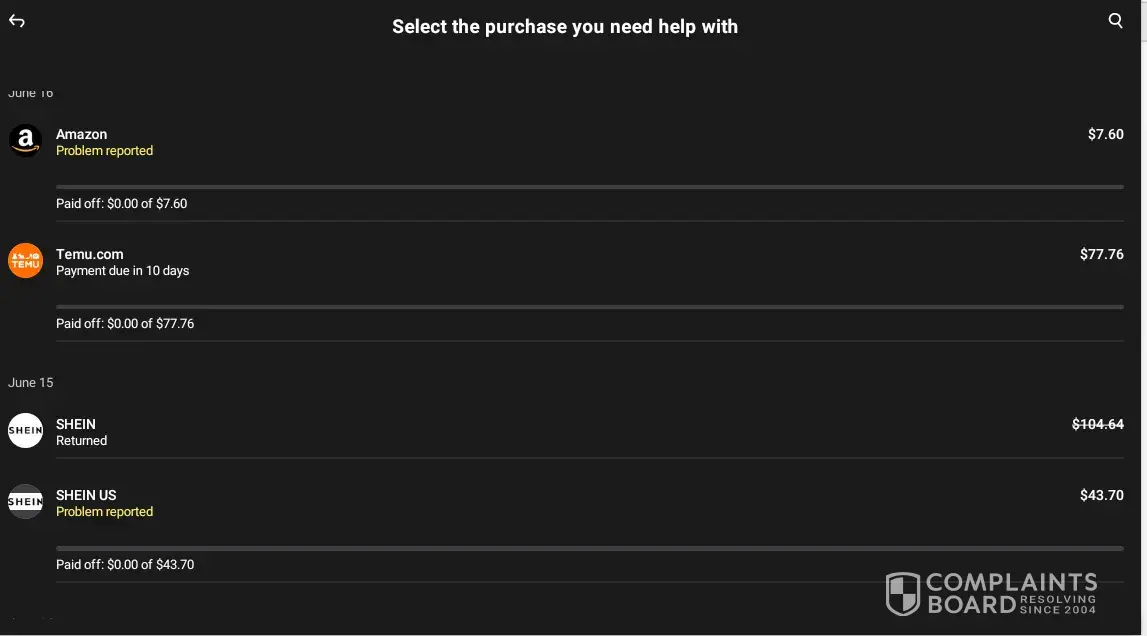Select the Amazon purchase title
1147x636 pixels.
coord(81,134)
